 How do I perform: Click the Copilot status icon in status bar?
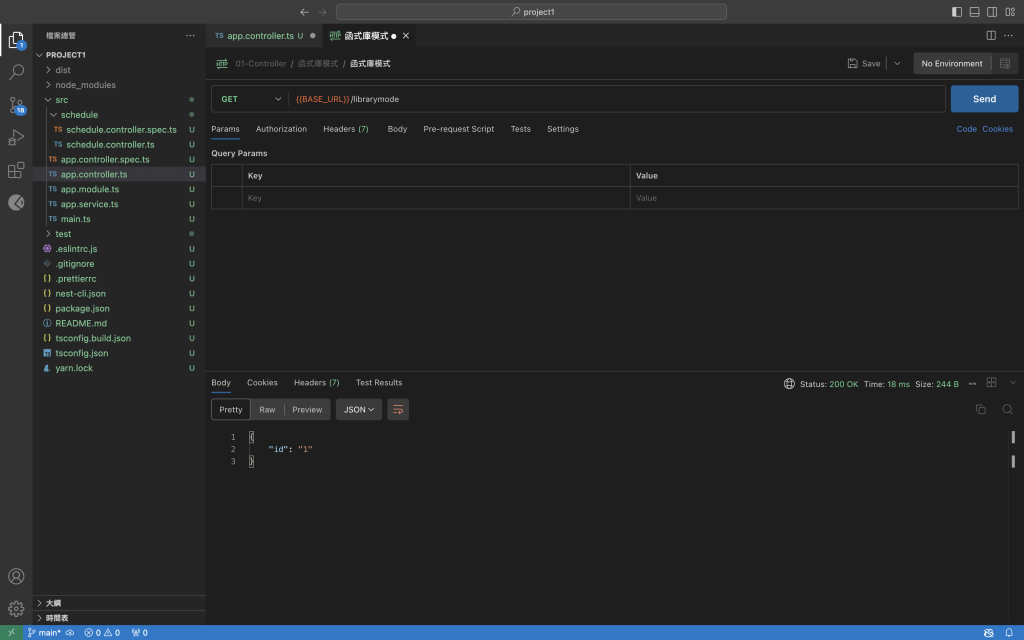click(x=989, y=633)
